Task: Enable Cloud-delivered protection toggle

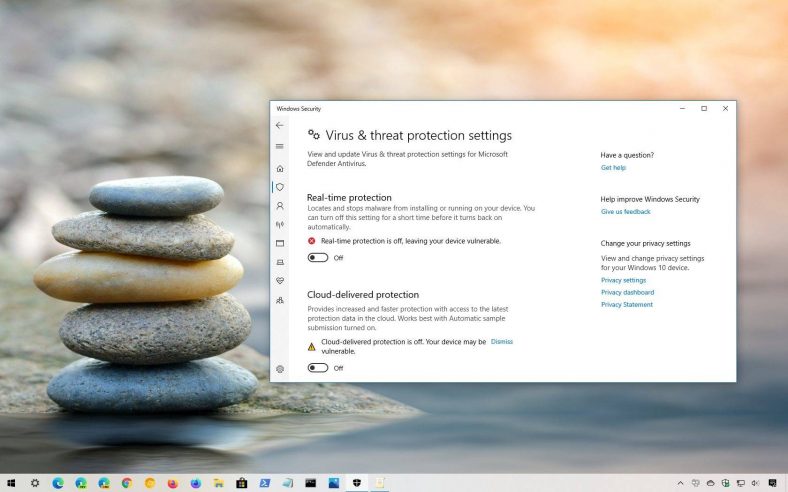Action: [x=318, y=368]
